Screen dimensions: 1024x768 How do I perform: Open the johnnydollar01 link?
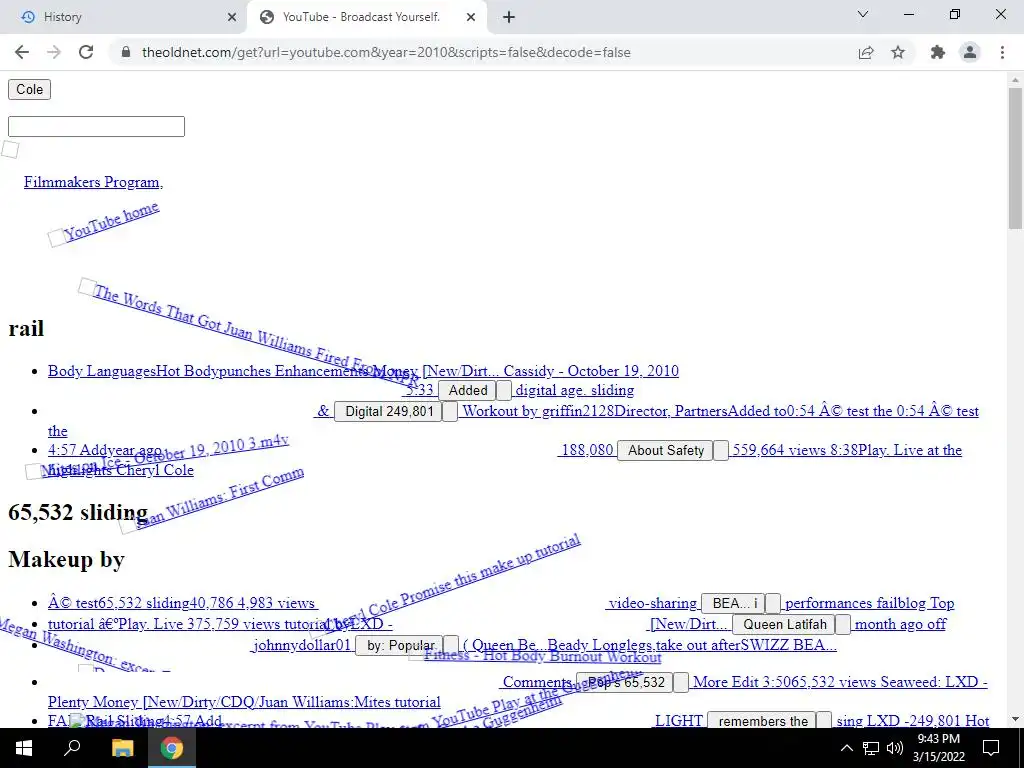pyautogui.click(x=302, y=645)
